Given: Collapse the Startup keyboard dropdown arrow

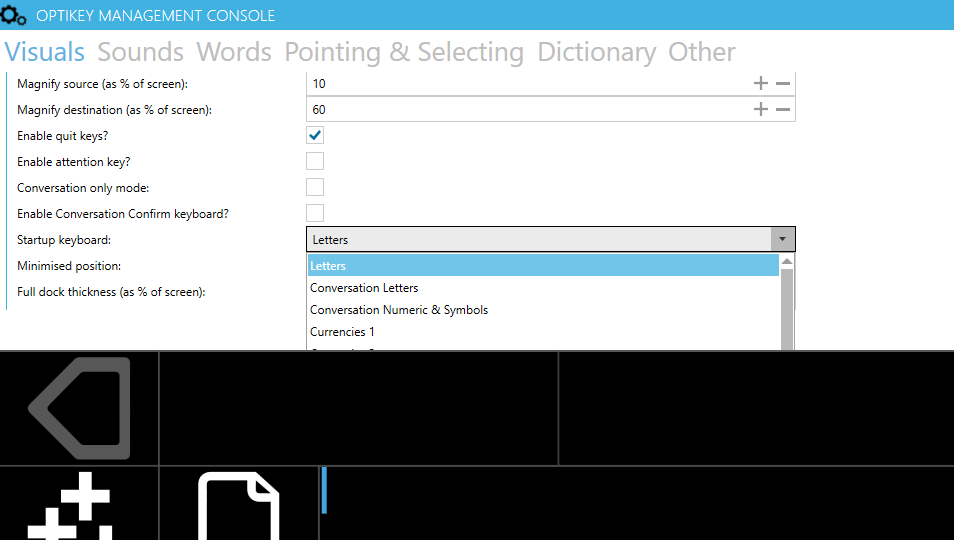Looking at the screenshot, I should coord(782,240).
